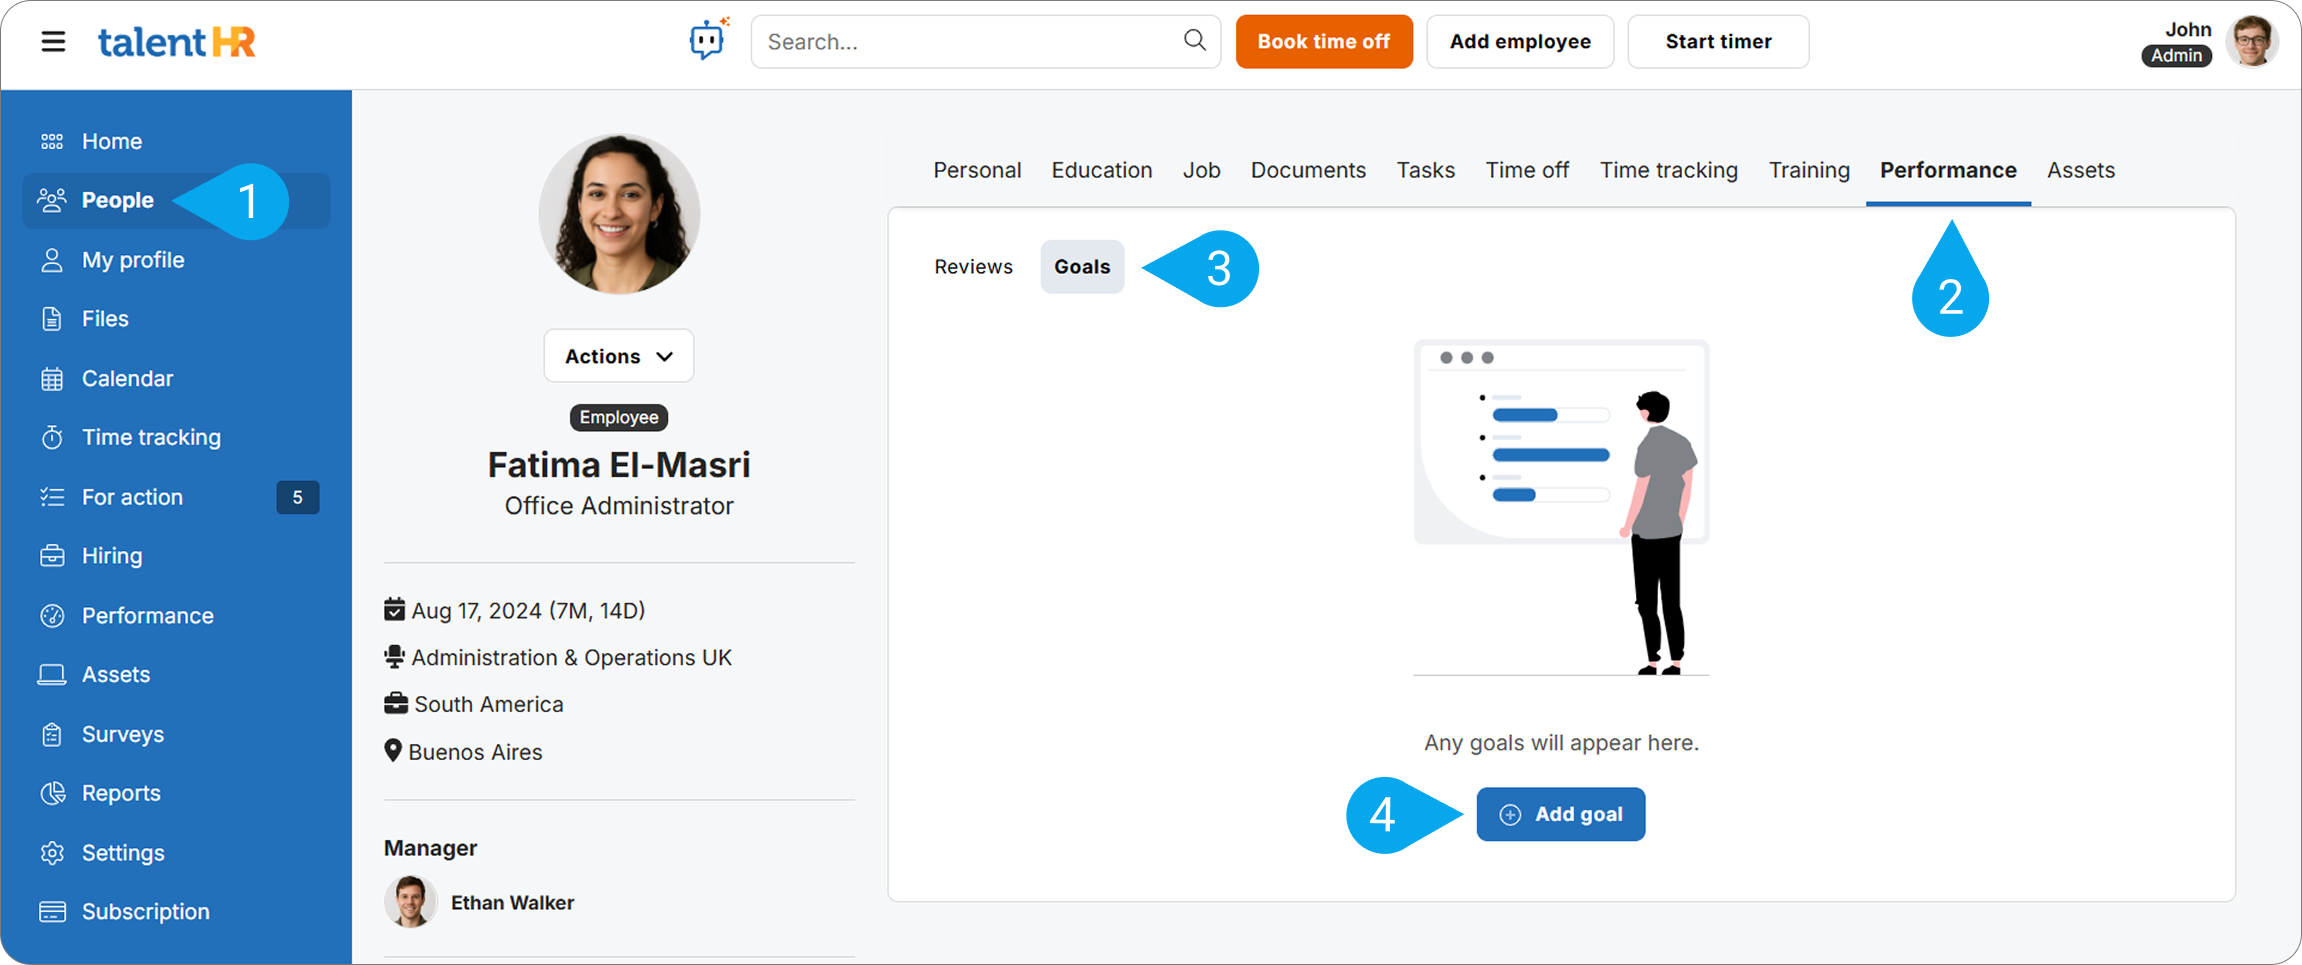Viewport: 2302px width, 965px height.
Task: Open Files in the sidebar
Action: (x=105, y=319)
